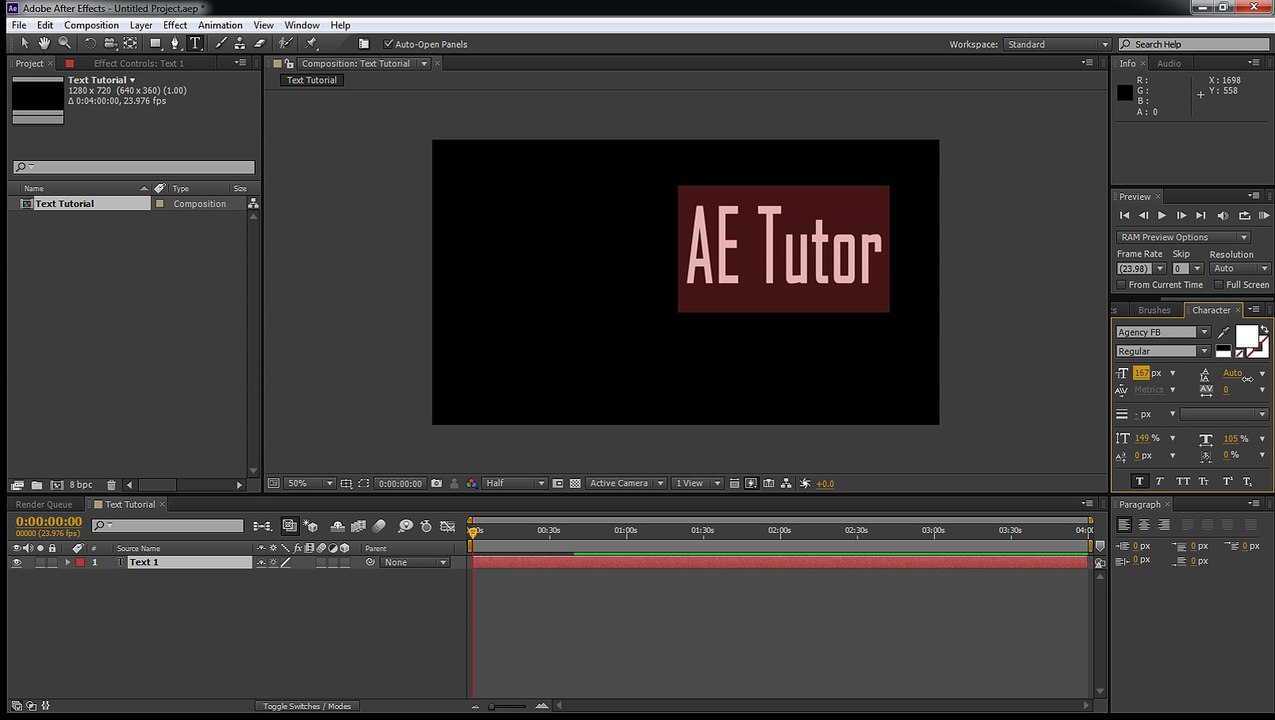Select the Rotation tool

point(90,43)
